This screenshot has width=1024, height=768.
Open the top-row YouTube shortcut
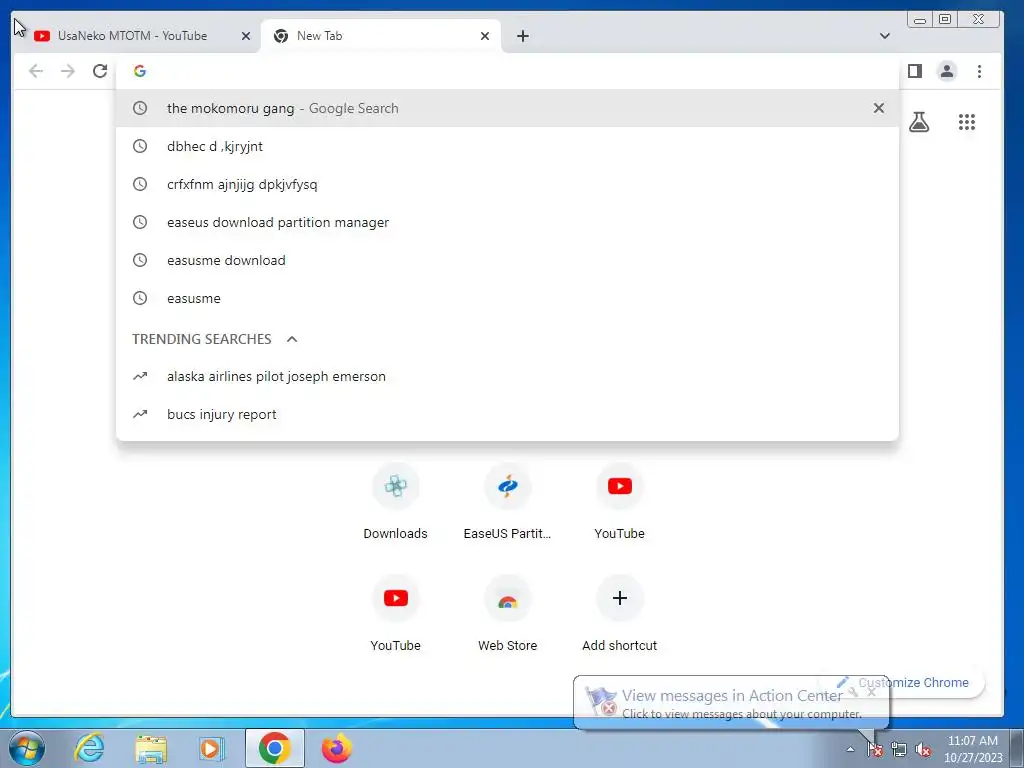pos(620,502)
